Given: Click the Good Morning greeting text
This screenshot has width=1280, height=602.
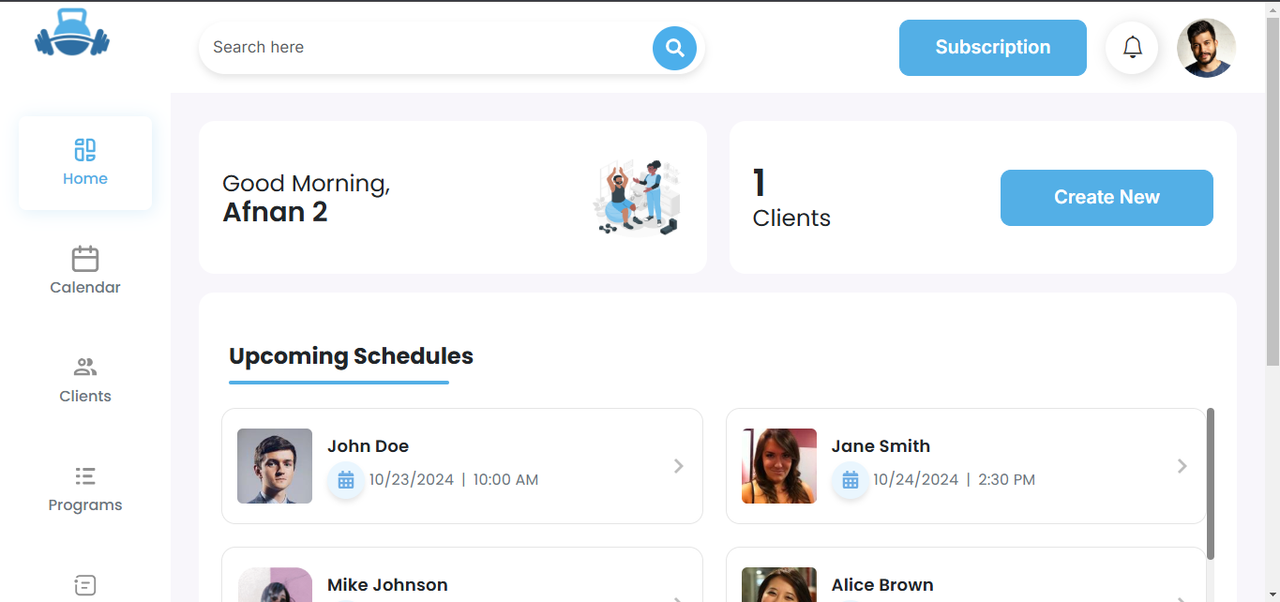Looking at the screenshot, I should click(x=306, y=184).
